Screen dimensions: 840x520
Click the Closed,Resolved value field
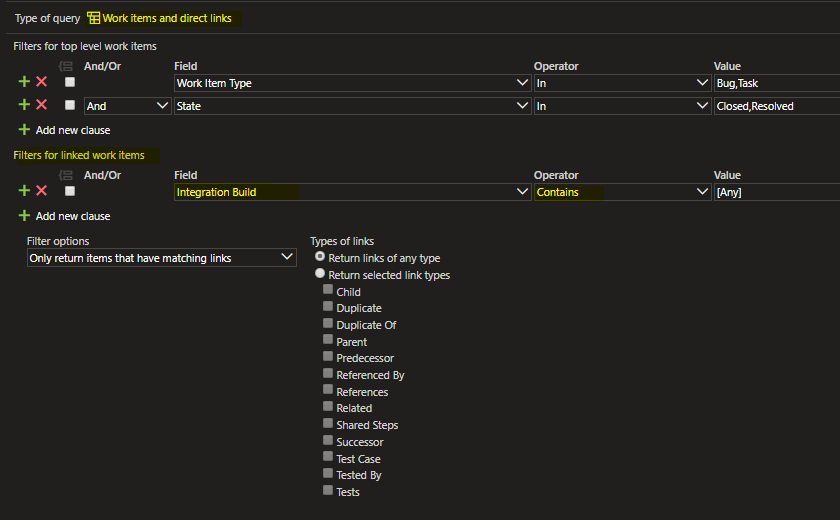point(776,106)
